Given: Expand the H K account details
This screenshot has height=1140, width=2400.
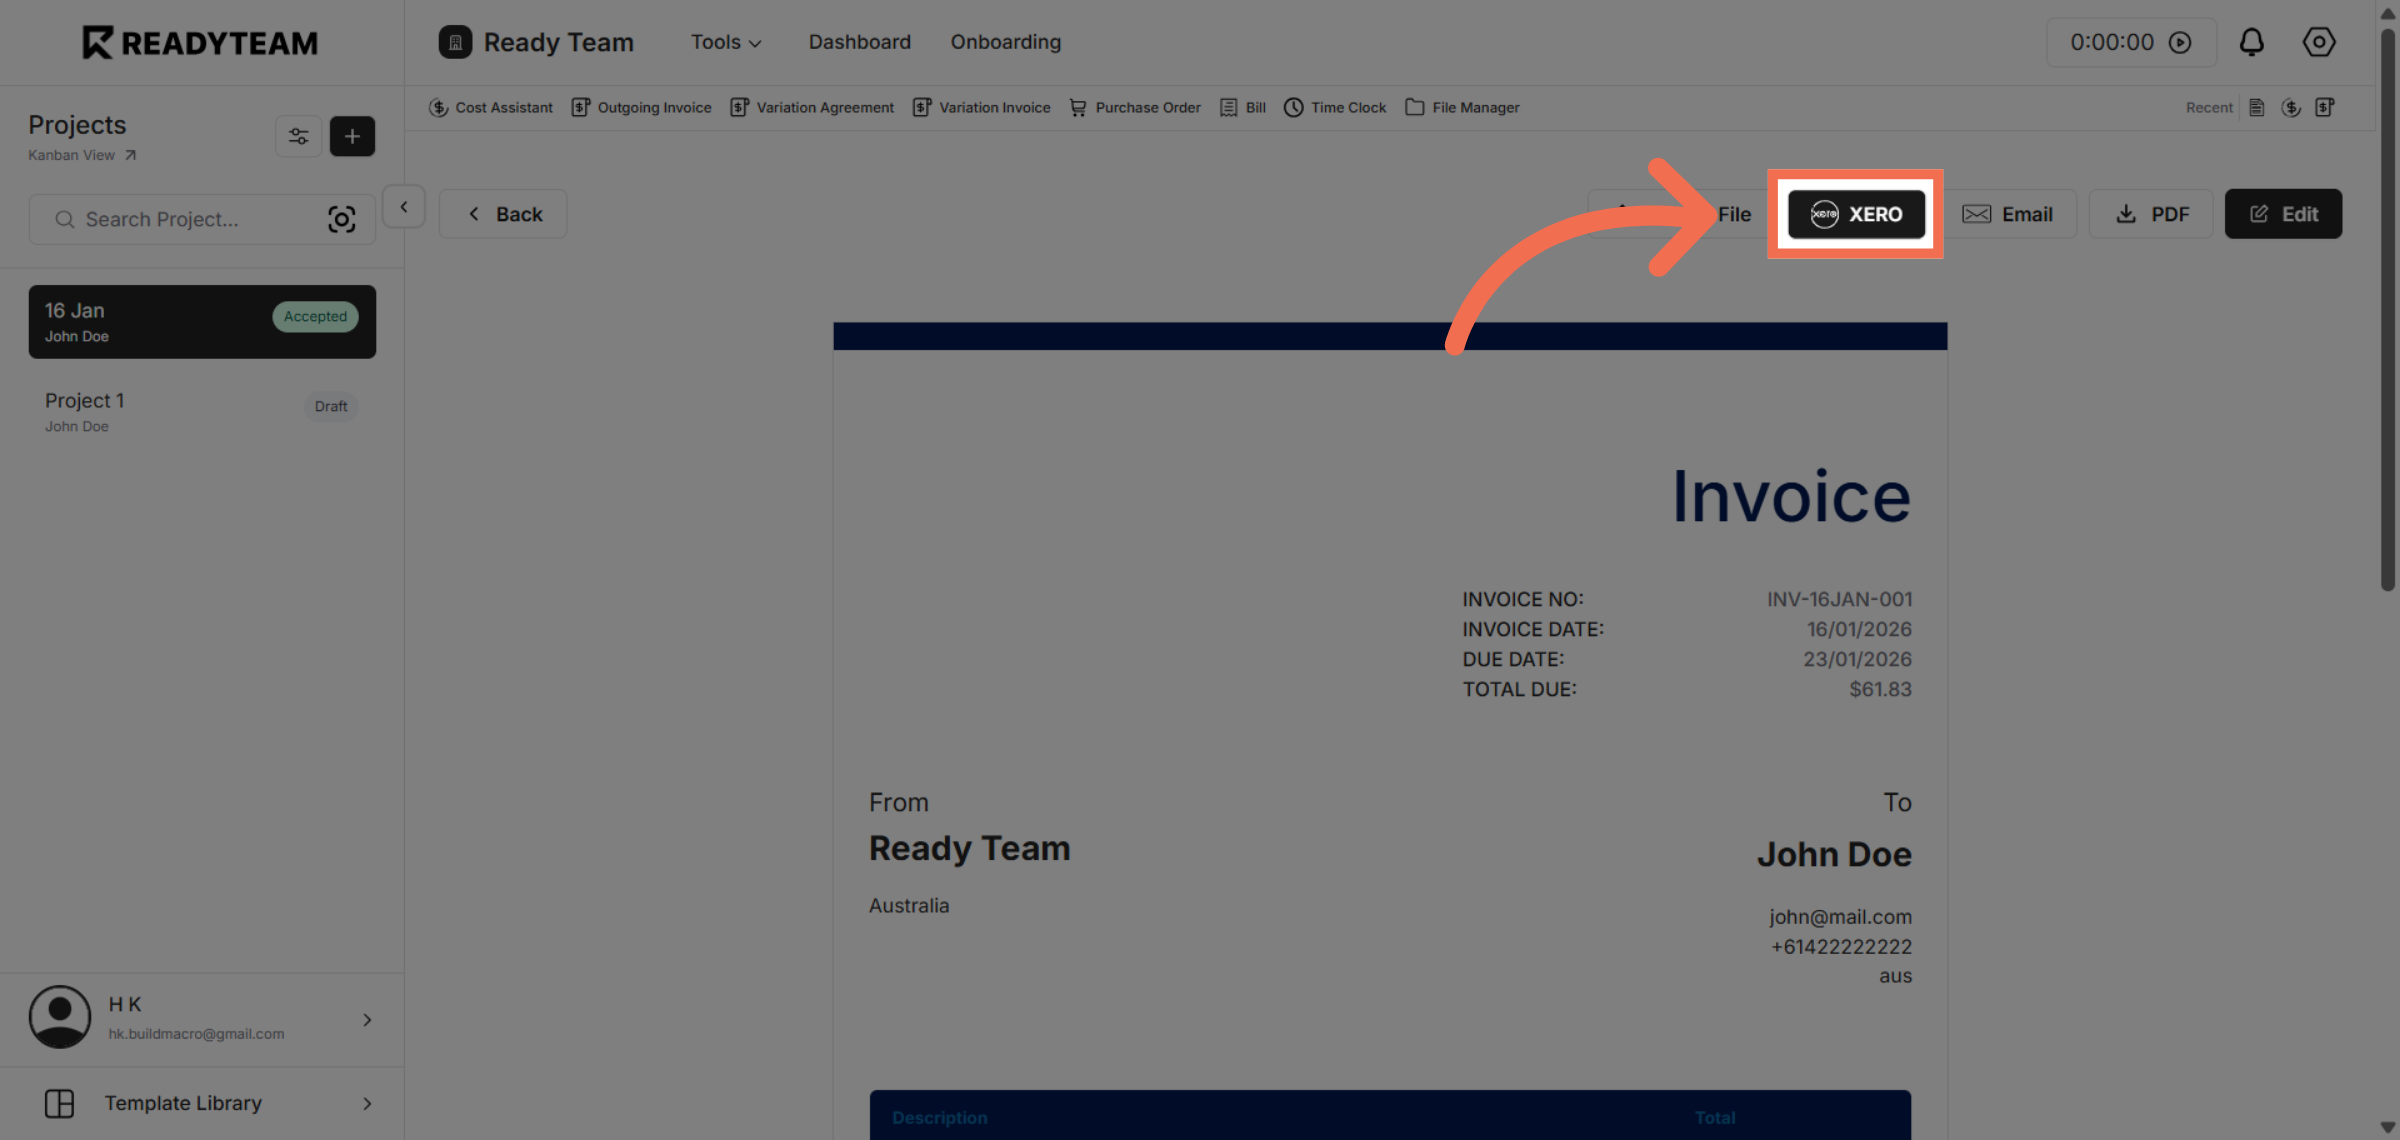Looking at the screenshot, I should click(367, 1019).
